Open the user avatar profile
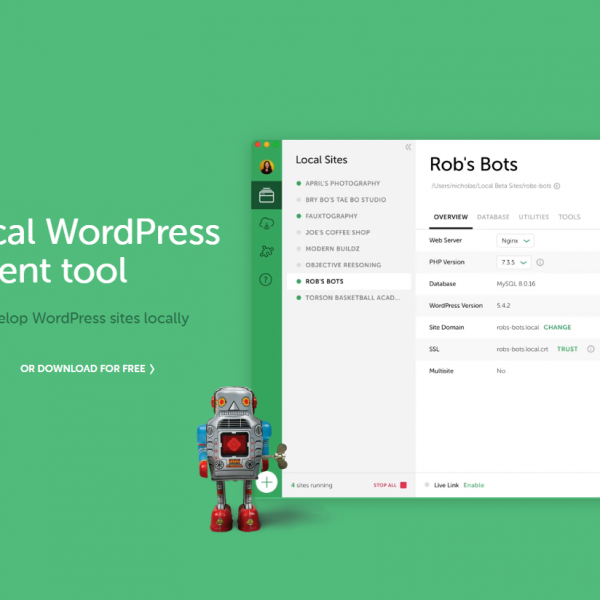600x600 pixels. [266, 167]
